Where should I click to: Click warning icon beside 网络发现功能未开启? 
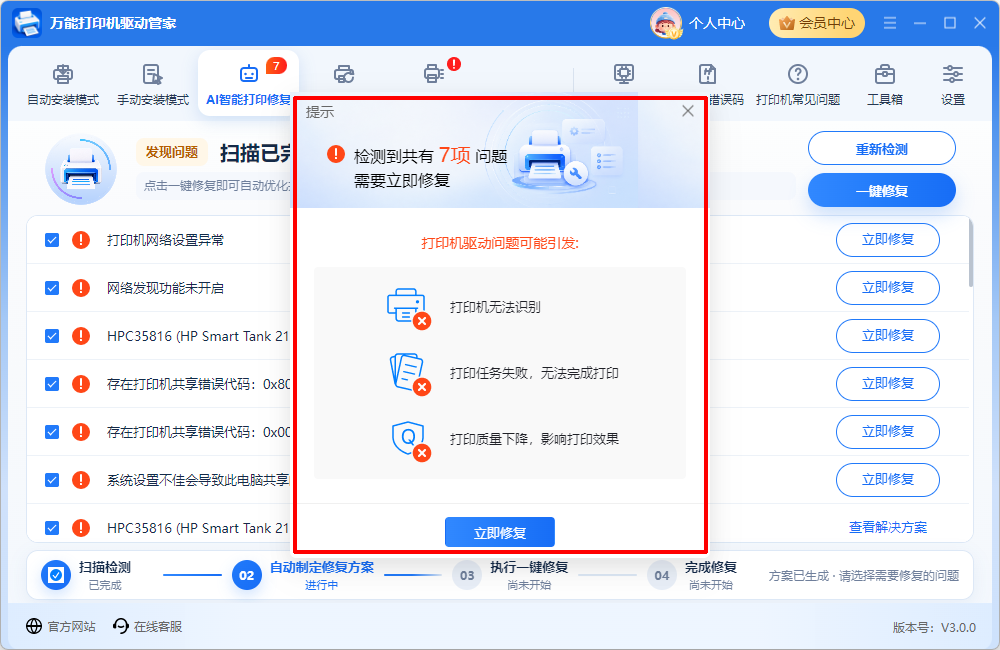coord(81,288)
